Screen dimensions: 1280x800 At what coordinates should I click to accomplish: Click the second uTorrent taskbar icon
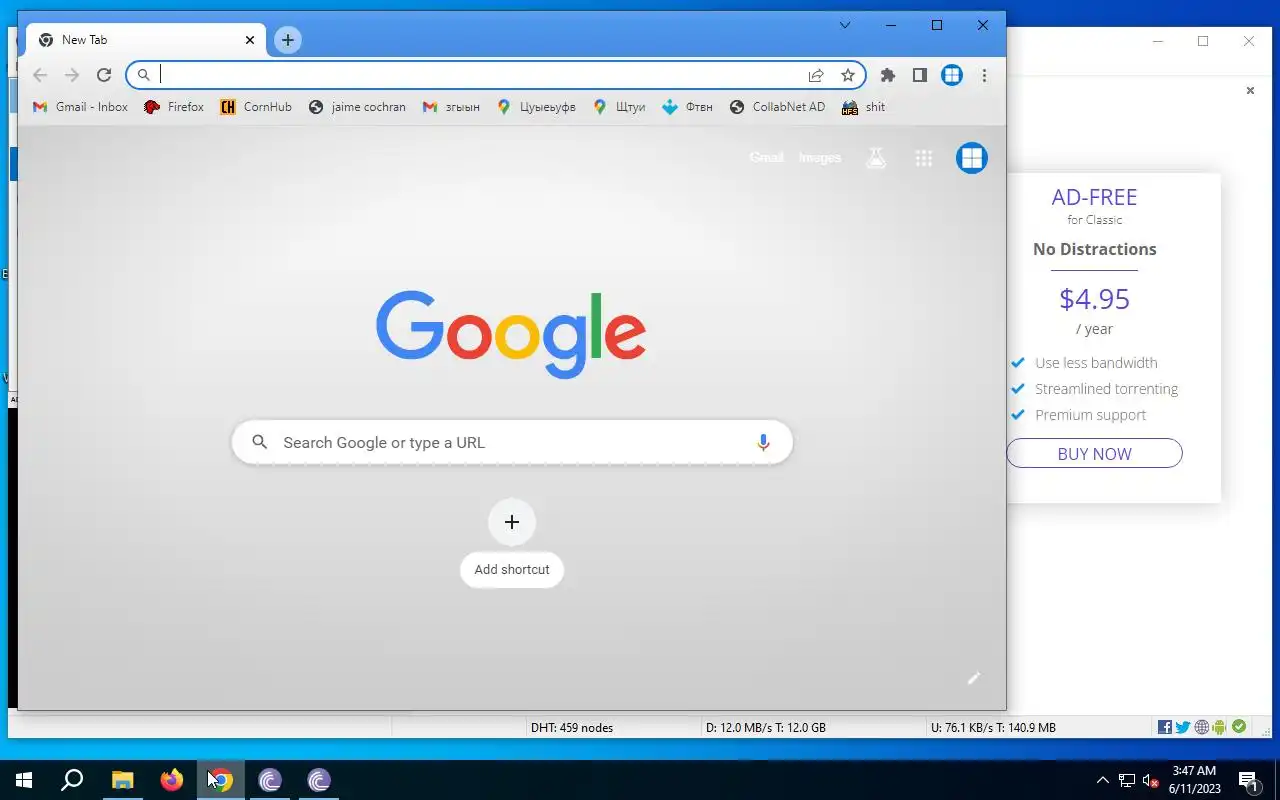click(319, 780)
